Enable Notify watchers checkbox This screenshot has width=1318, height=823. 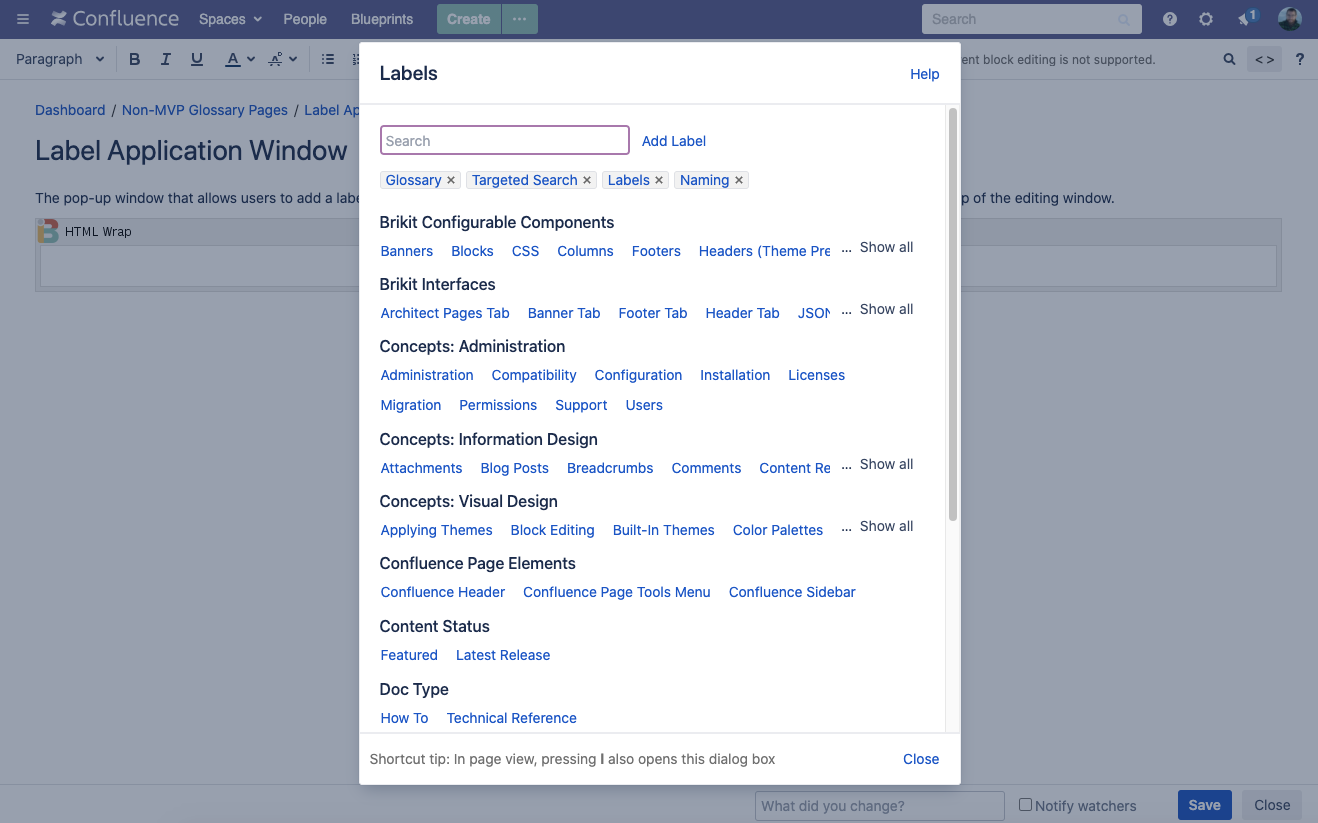pos(1025,804)
